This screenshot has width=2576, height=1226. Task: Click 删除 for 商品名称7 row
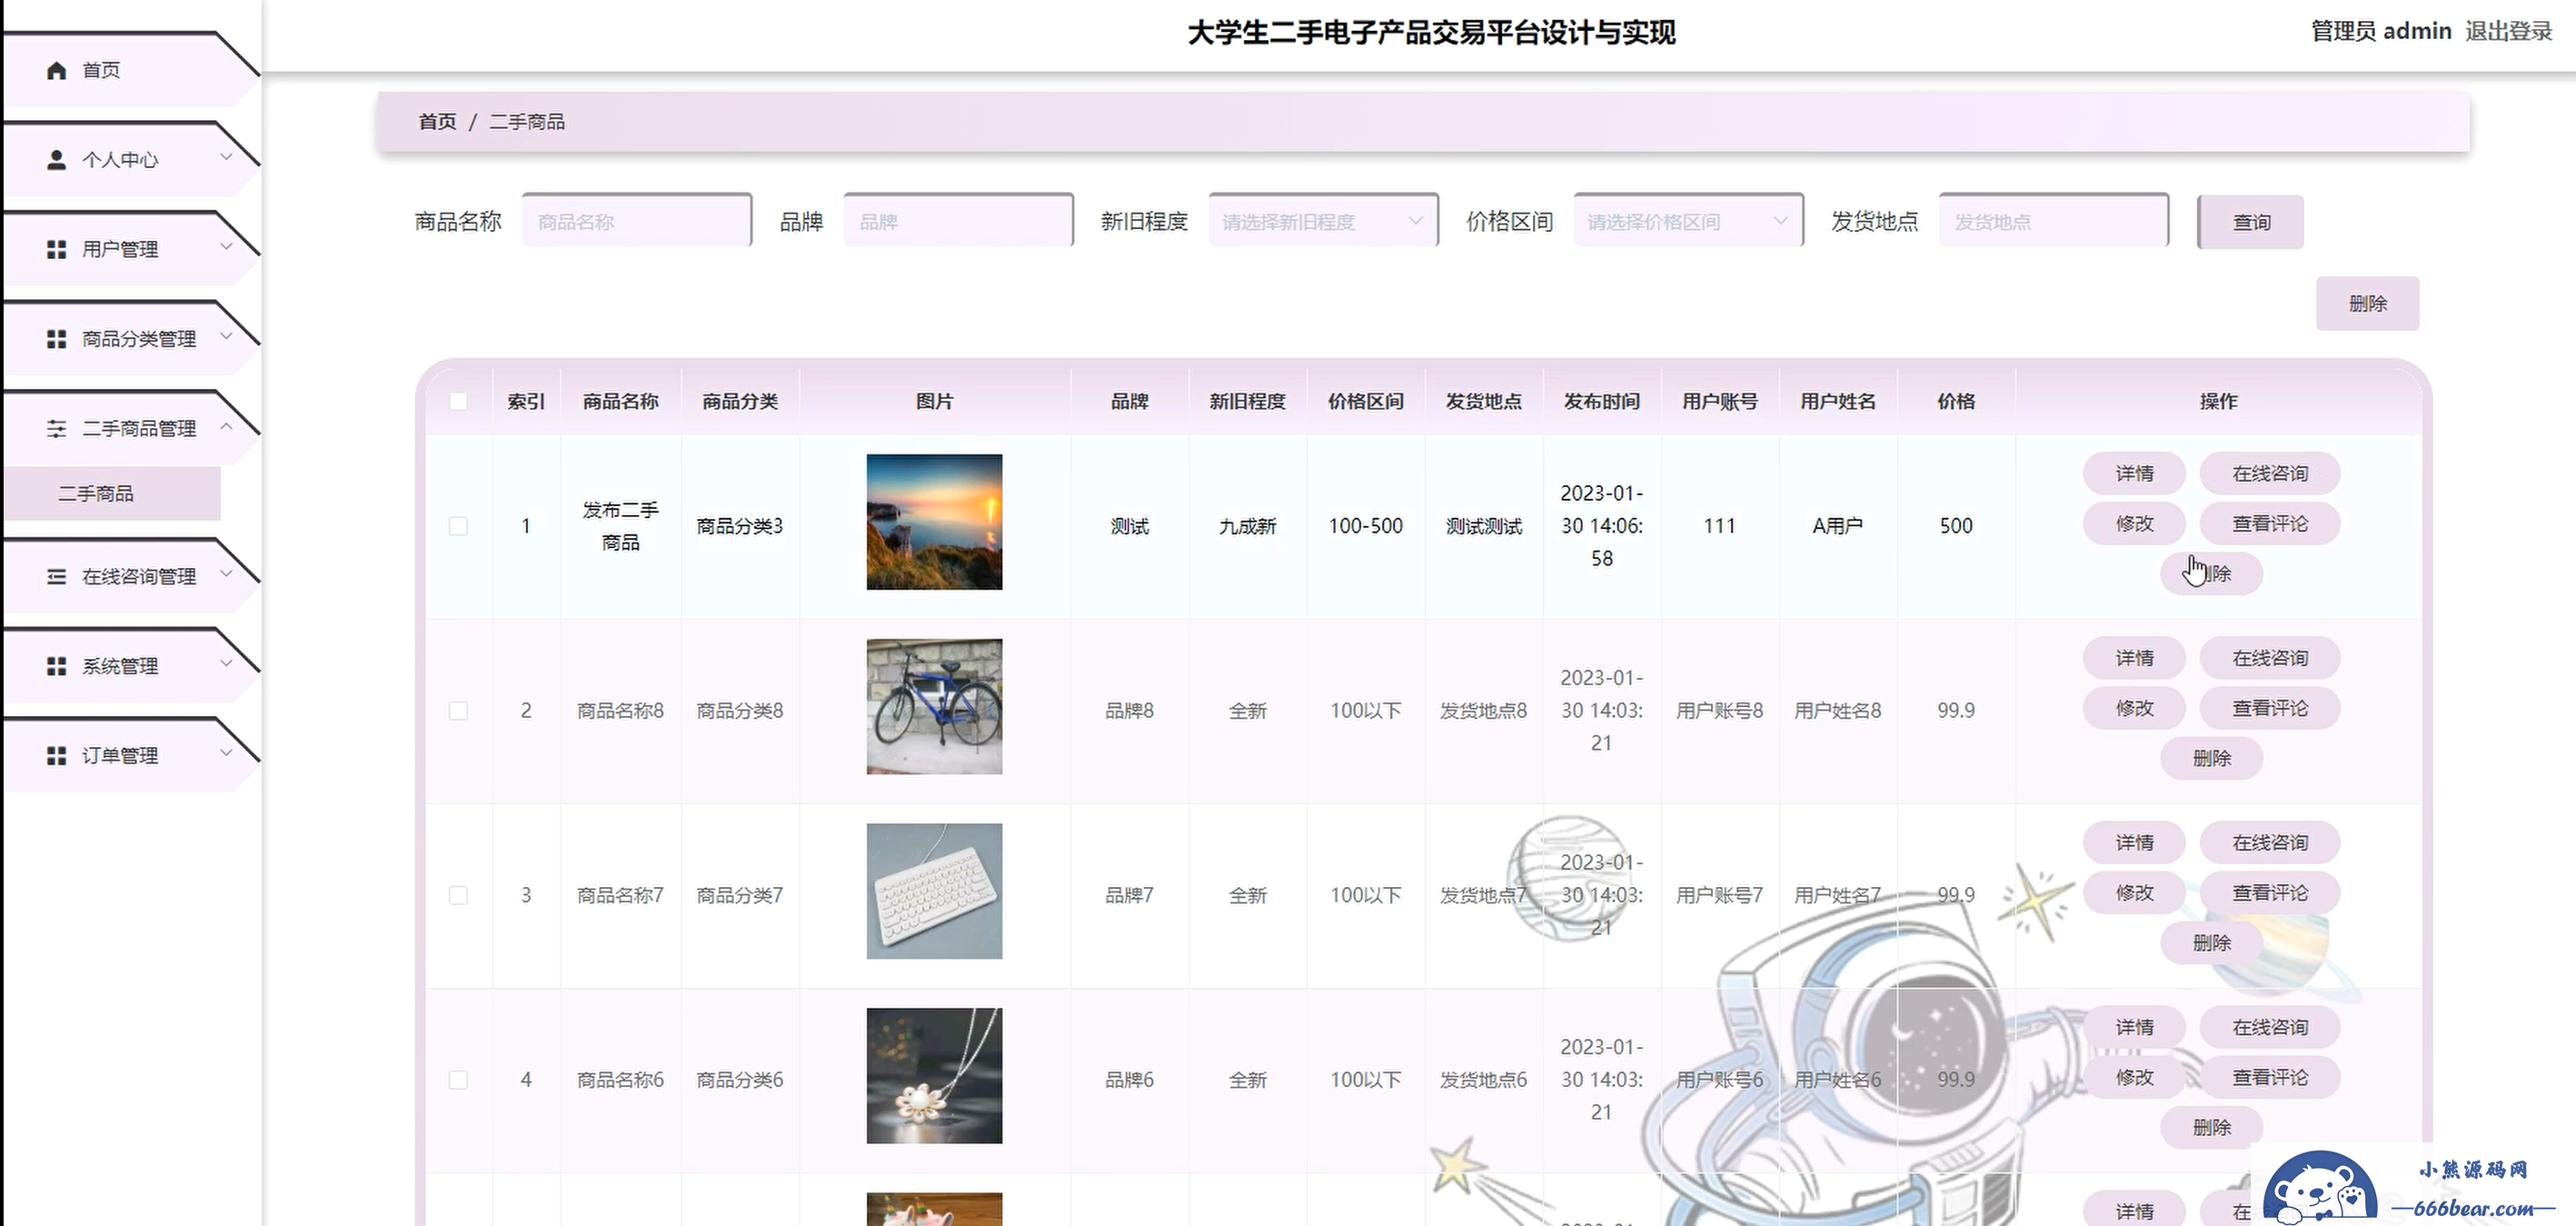[2212, 943]
